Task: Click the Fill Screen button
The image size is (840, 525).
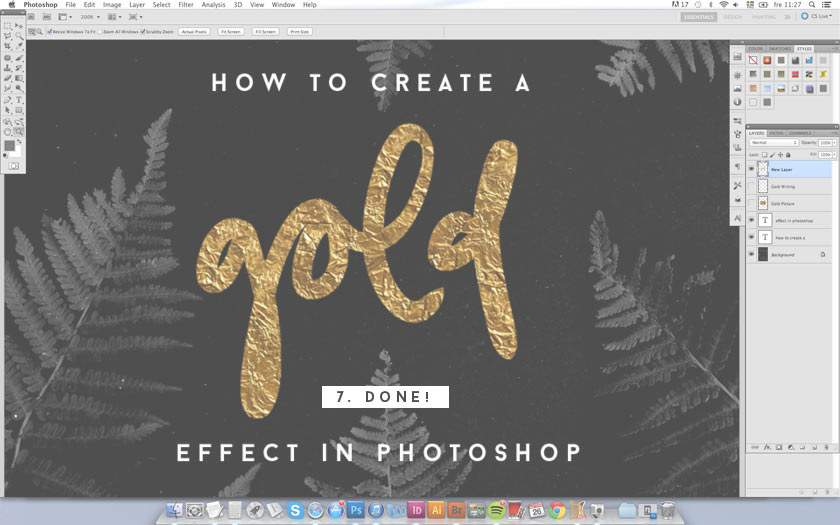Action: point(265,32)
